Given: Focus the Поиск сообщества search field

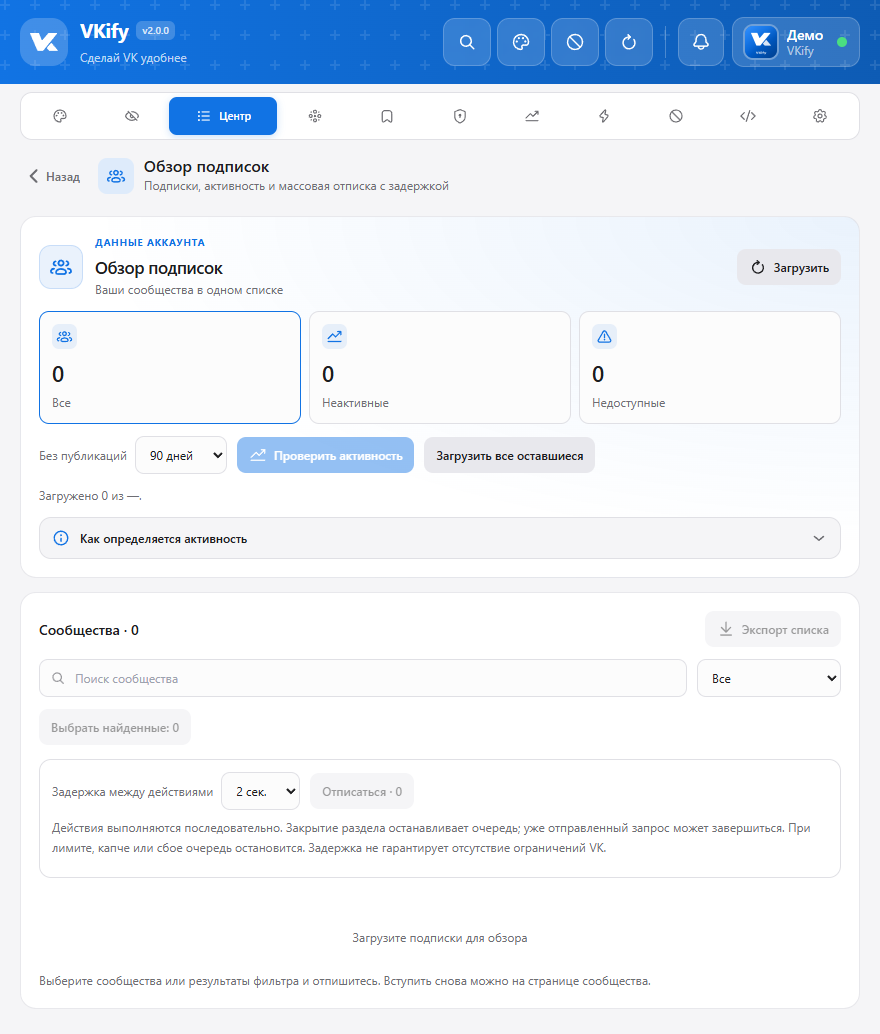Looking at the screenshot, I should click(363, 678).
